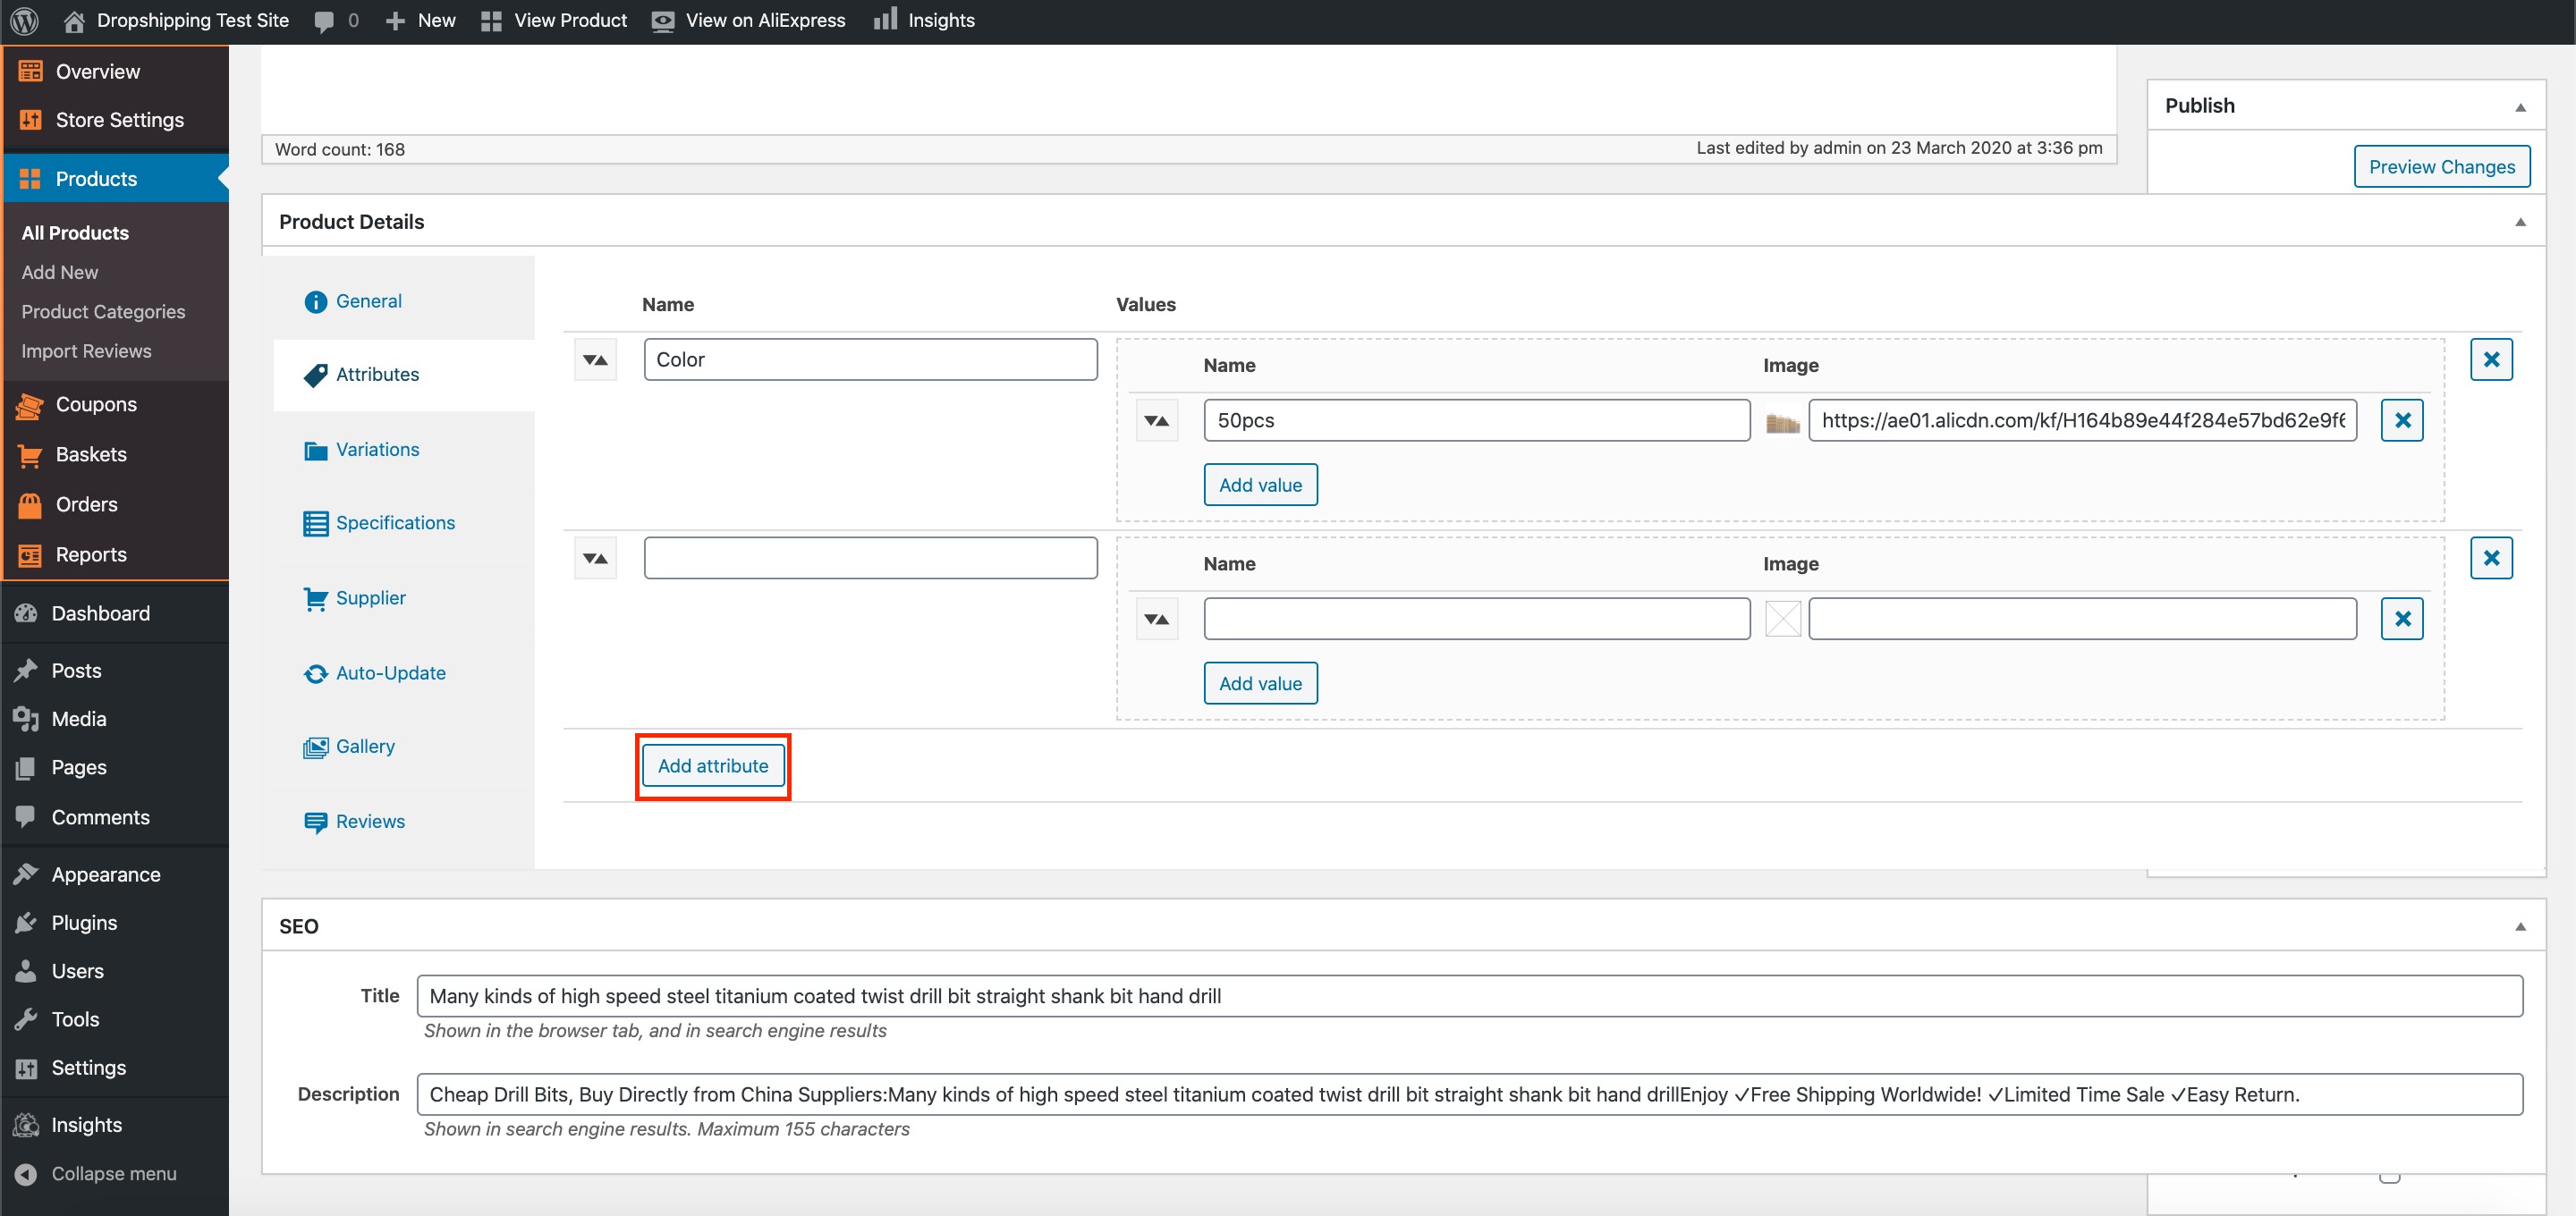
Task: Click Add value under Color attribute
Action: [1259, 485]
